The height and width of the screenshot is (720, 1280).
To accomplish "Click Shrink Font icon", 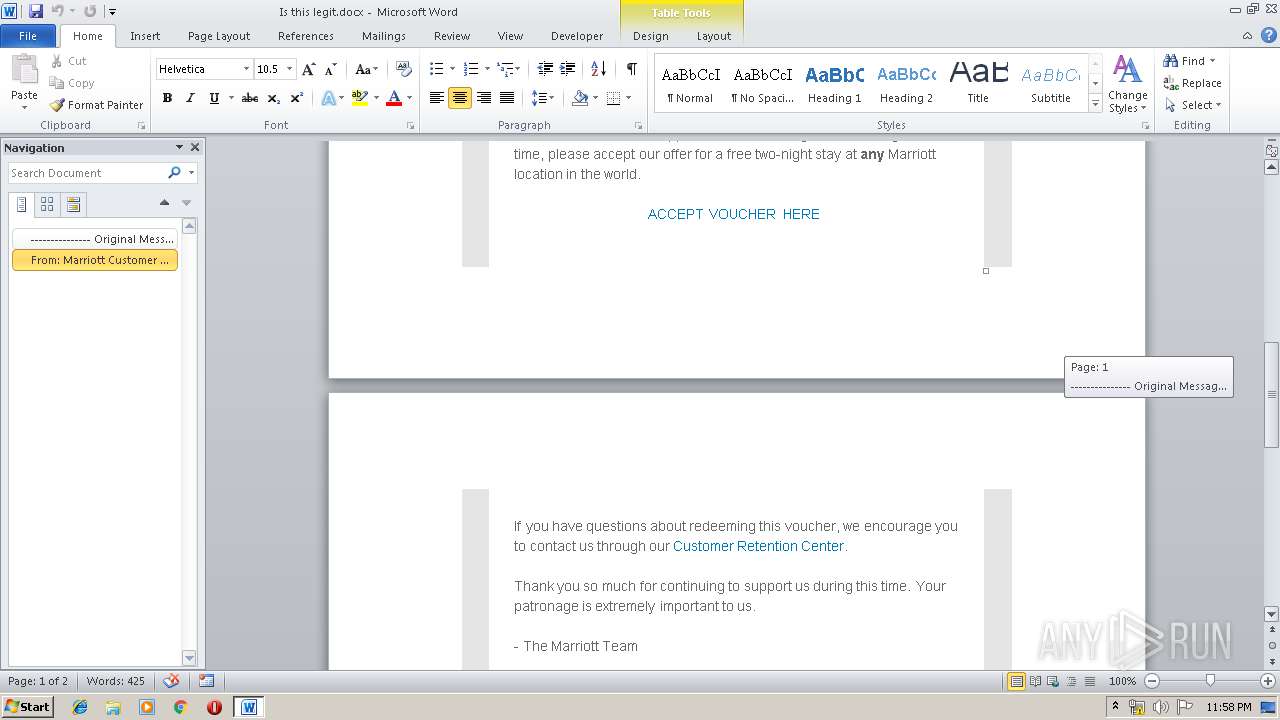I will pos(331,69).
